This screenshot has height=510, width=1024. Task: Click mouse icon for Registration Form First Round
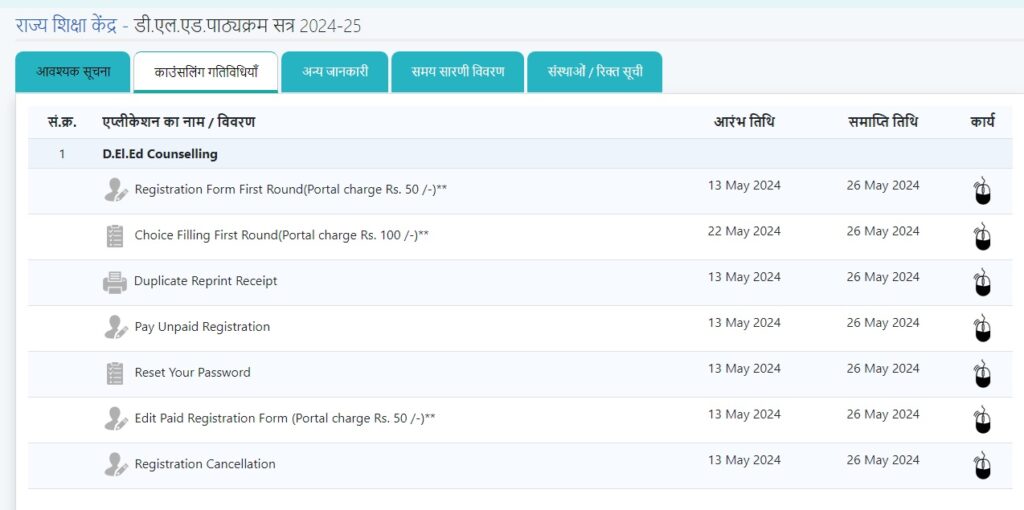(982, 191)
